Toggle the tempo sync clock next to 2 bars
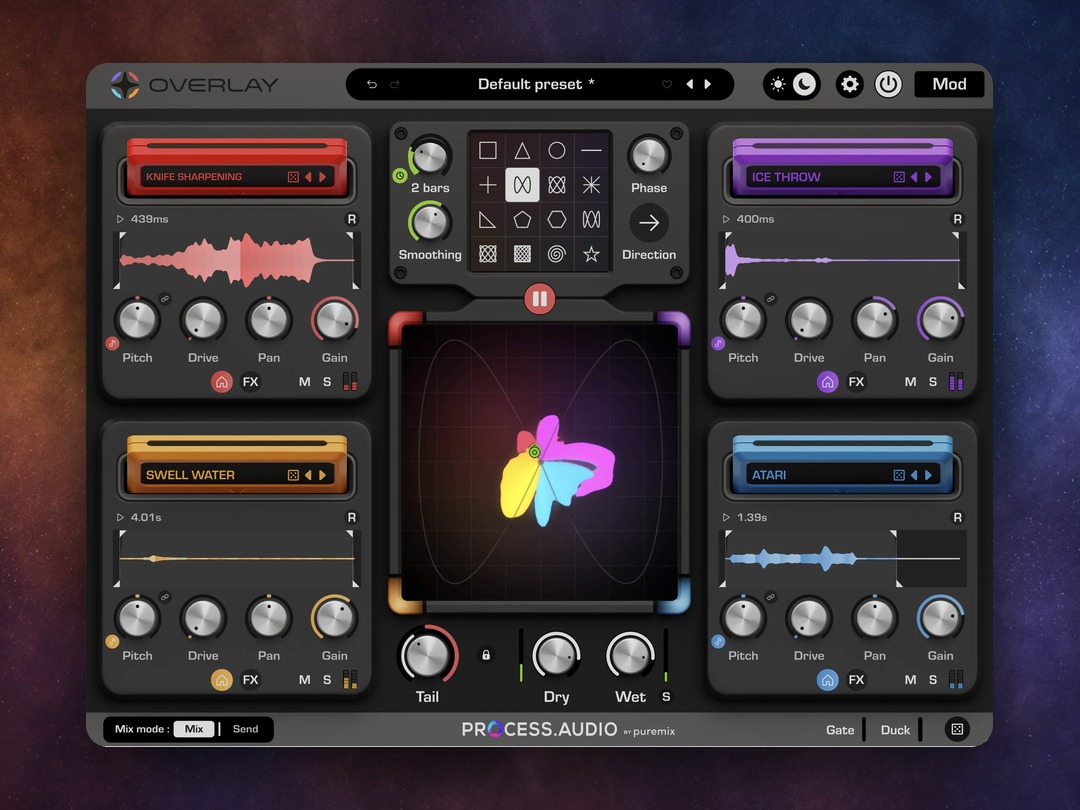Image resolution: width=1080 pixels, height=810 pixels. point(399,176)
